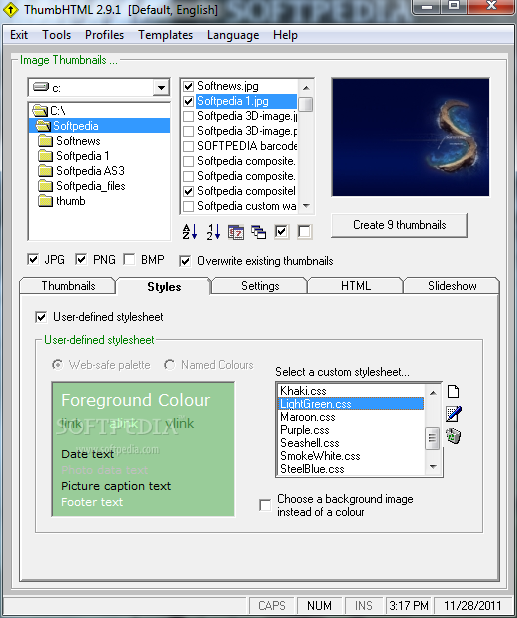Select Seashell.css in stylesheet list
The height and width of the screenshot is (618, 517).
pyautogui.click(x=351, y=443)
